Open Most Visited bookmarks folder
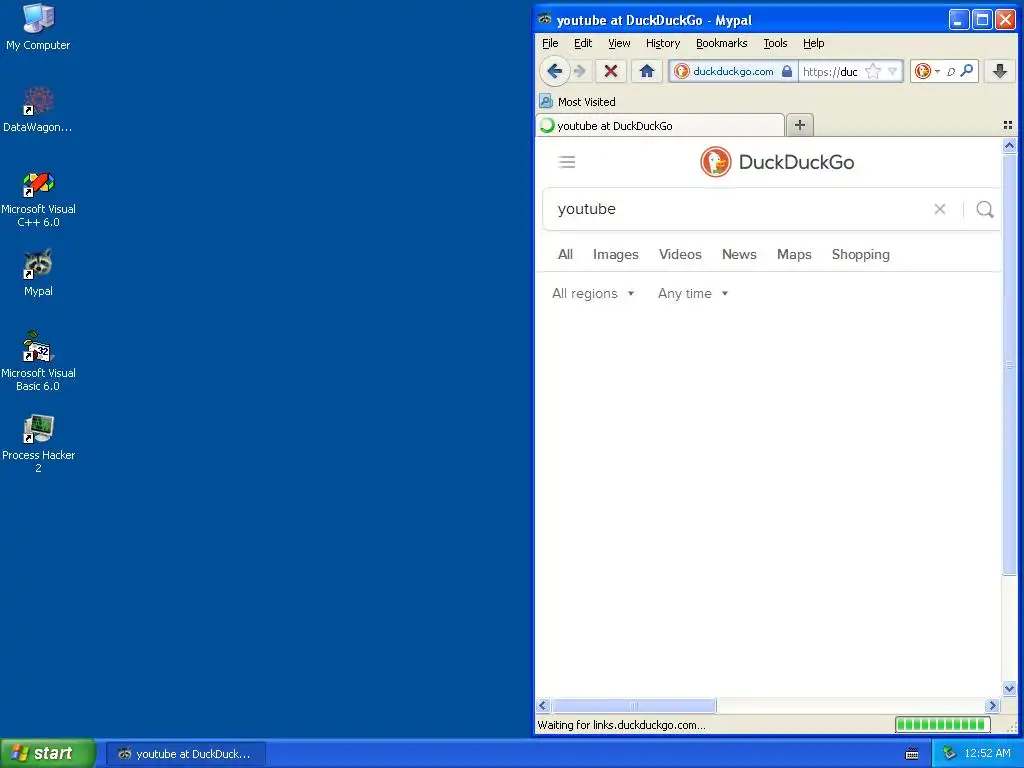 [x=577, y=101]
